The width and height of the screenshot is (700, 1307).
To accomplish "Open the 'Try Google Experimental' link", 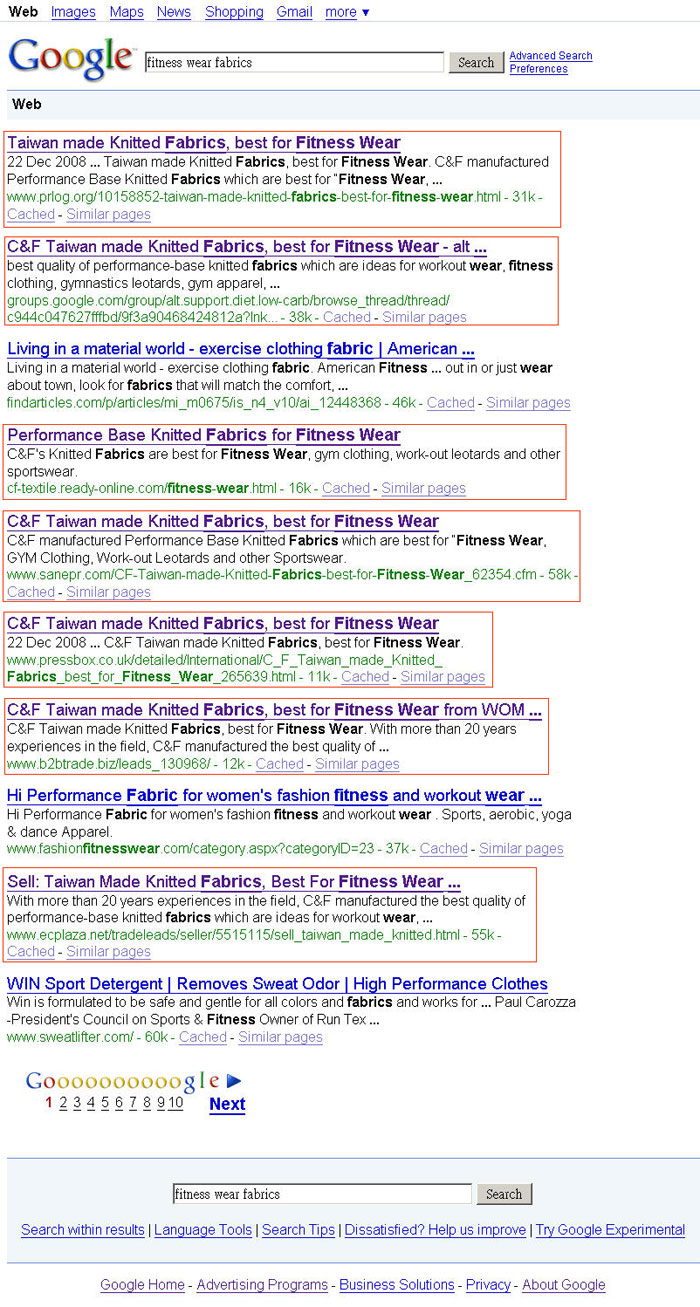I will [610, 1230].
